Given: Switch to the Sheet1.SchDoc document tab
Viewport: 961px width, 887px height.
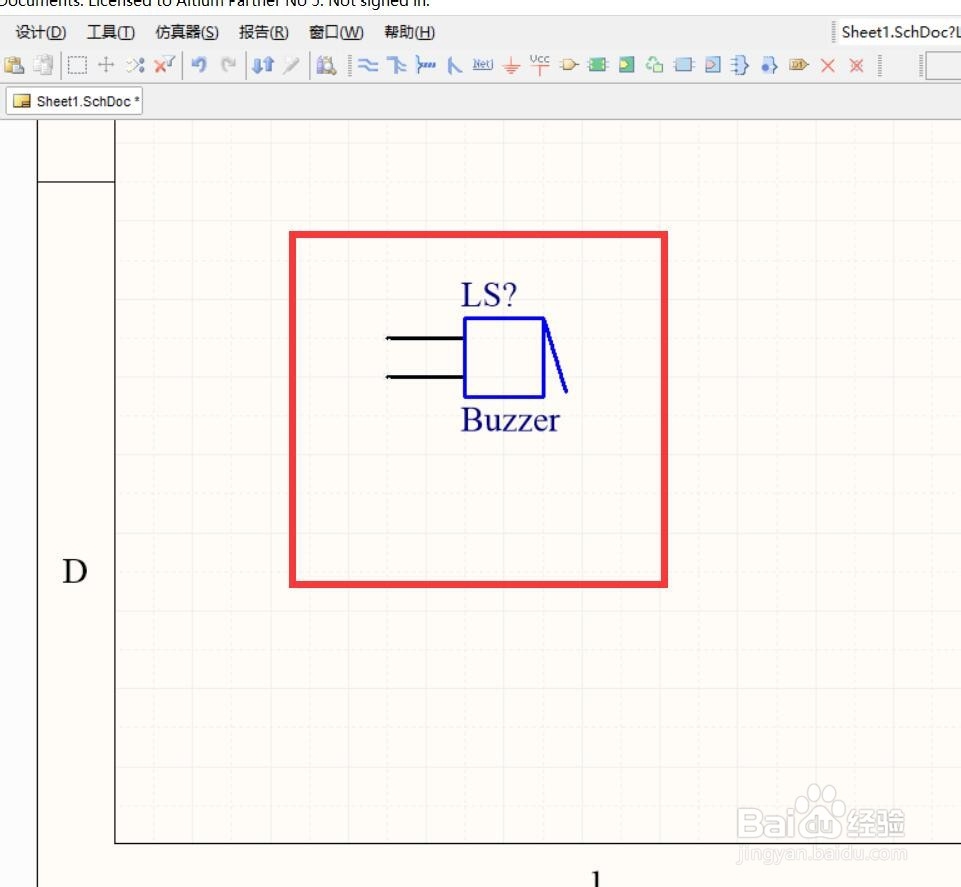Looking at the screenshot, I should pyautogui.click(x=75, y=101).
